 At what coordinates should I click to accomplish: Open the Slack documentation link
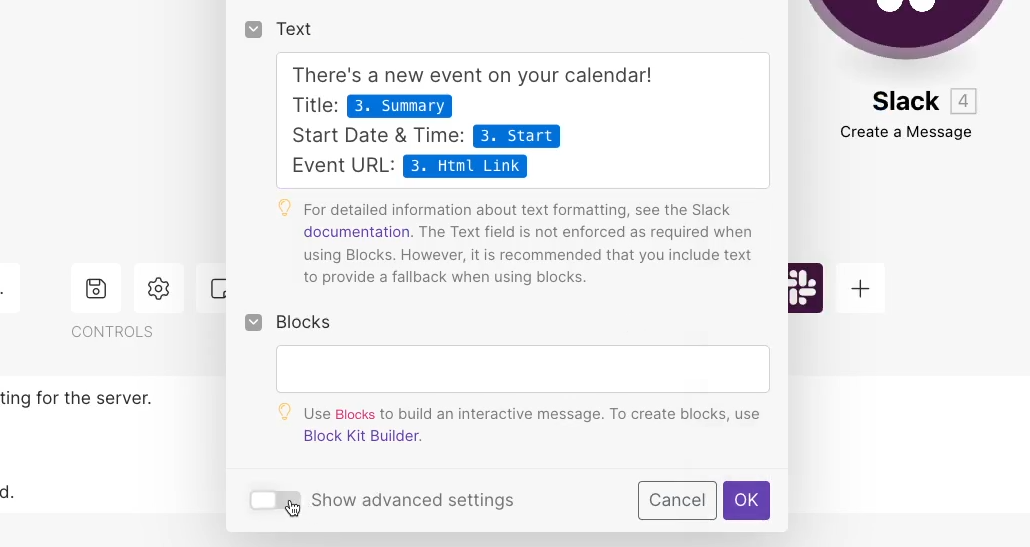click(x=357, y=232)
